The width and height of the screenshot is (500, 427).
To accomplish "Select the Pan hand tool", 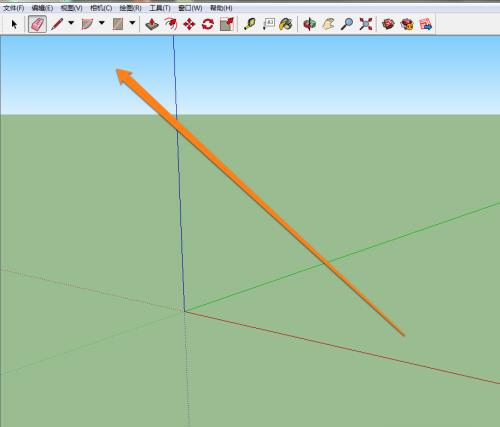I will tap(328, 24).
